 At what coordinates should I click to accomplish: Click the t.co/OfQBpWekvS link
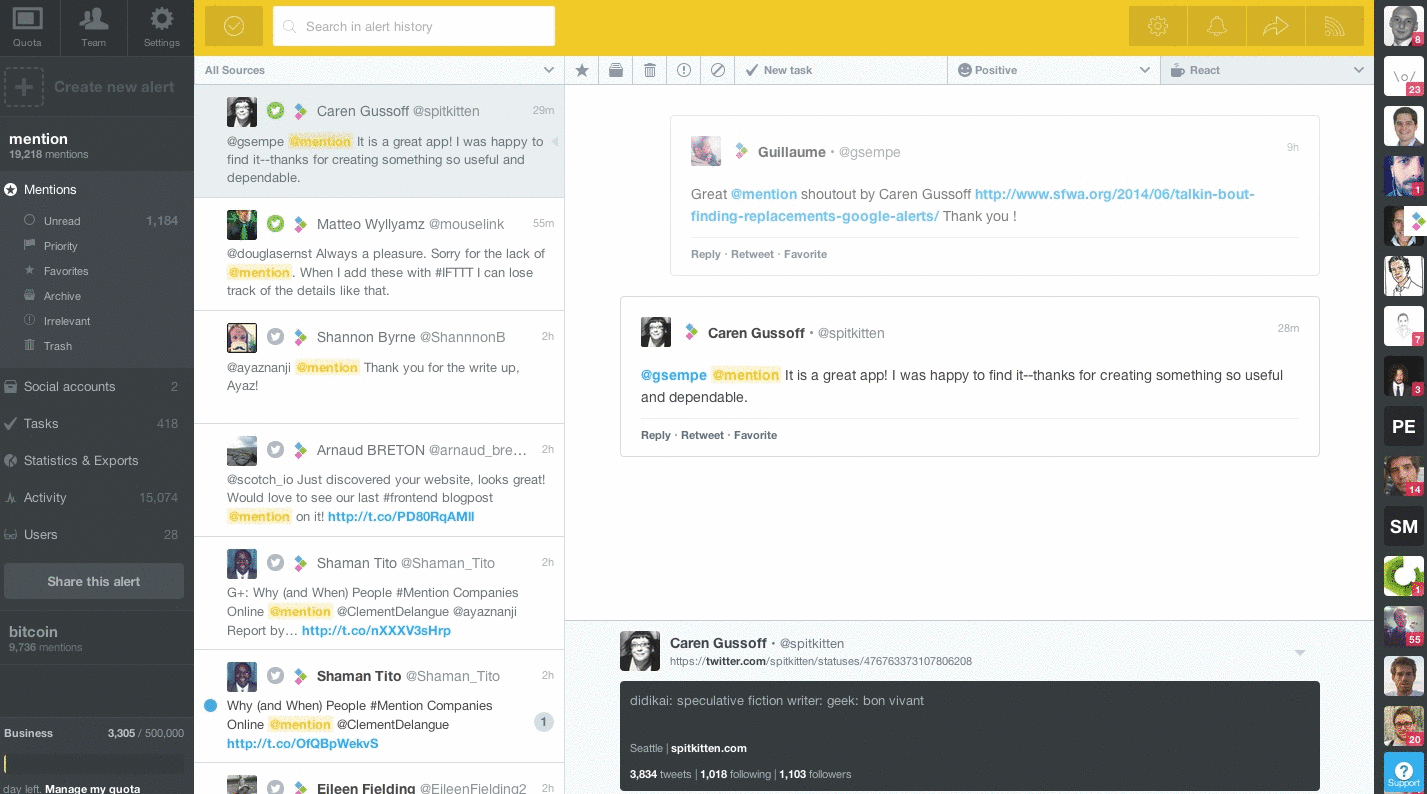[302, 744]
